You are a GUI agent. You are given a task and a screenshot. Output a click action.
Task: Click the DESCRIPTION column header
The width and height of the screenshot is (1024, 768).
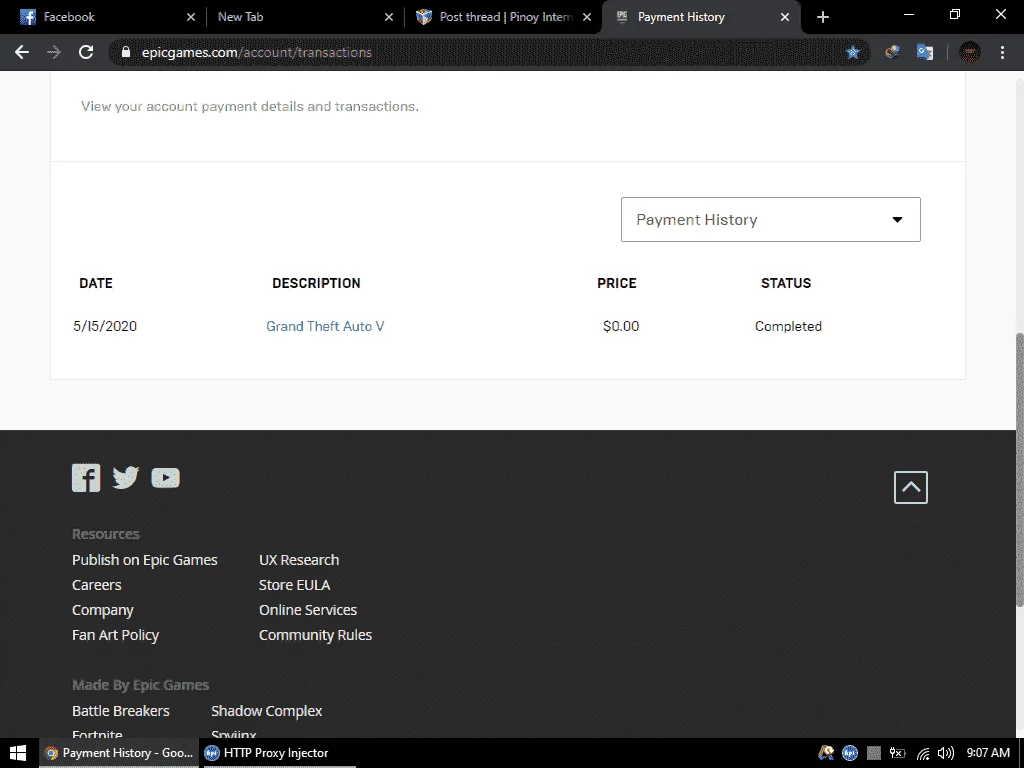click(316, 283)
